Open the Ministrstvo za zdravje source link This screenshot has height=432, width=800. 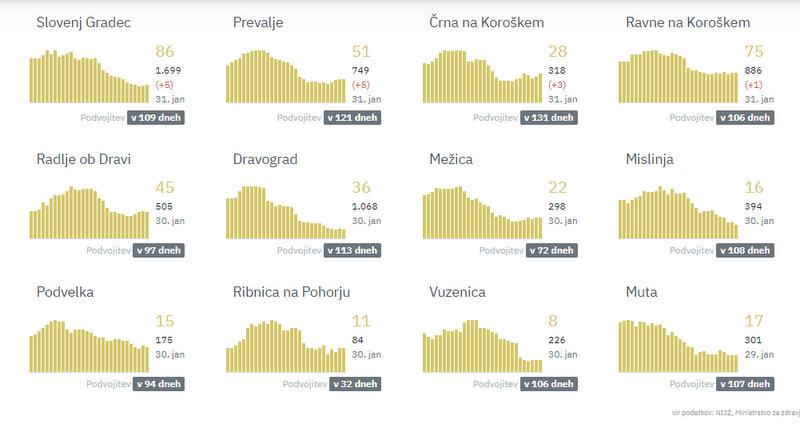(764, 412)
